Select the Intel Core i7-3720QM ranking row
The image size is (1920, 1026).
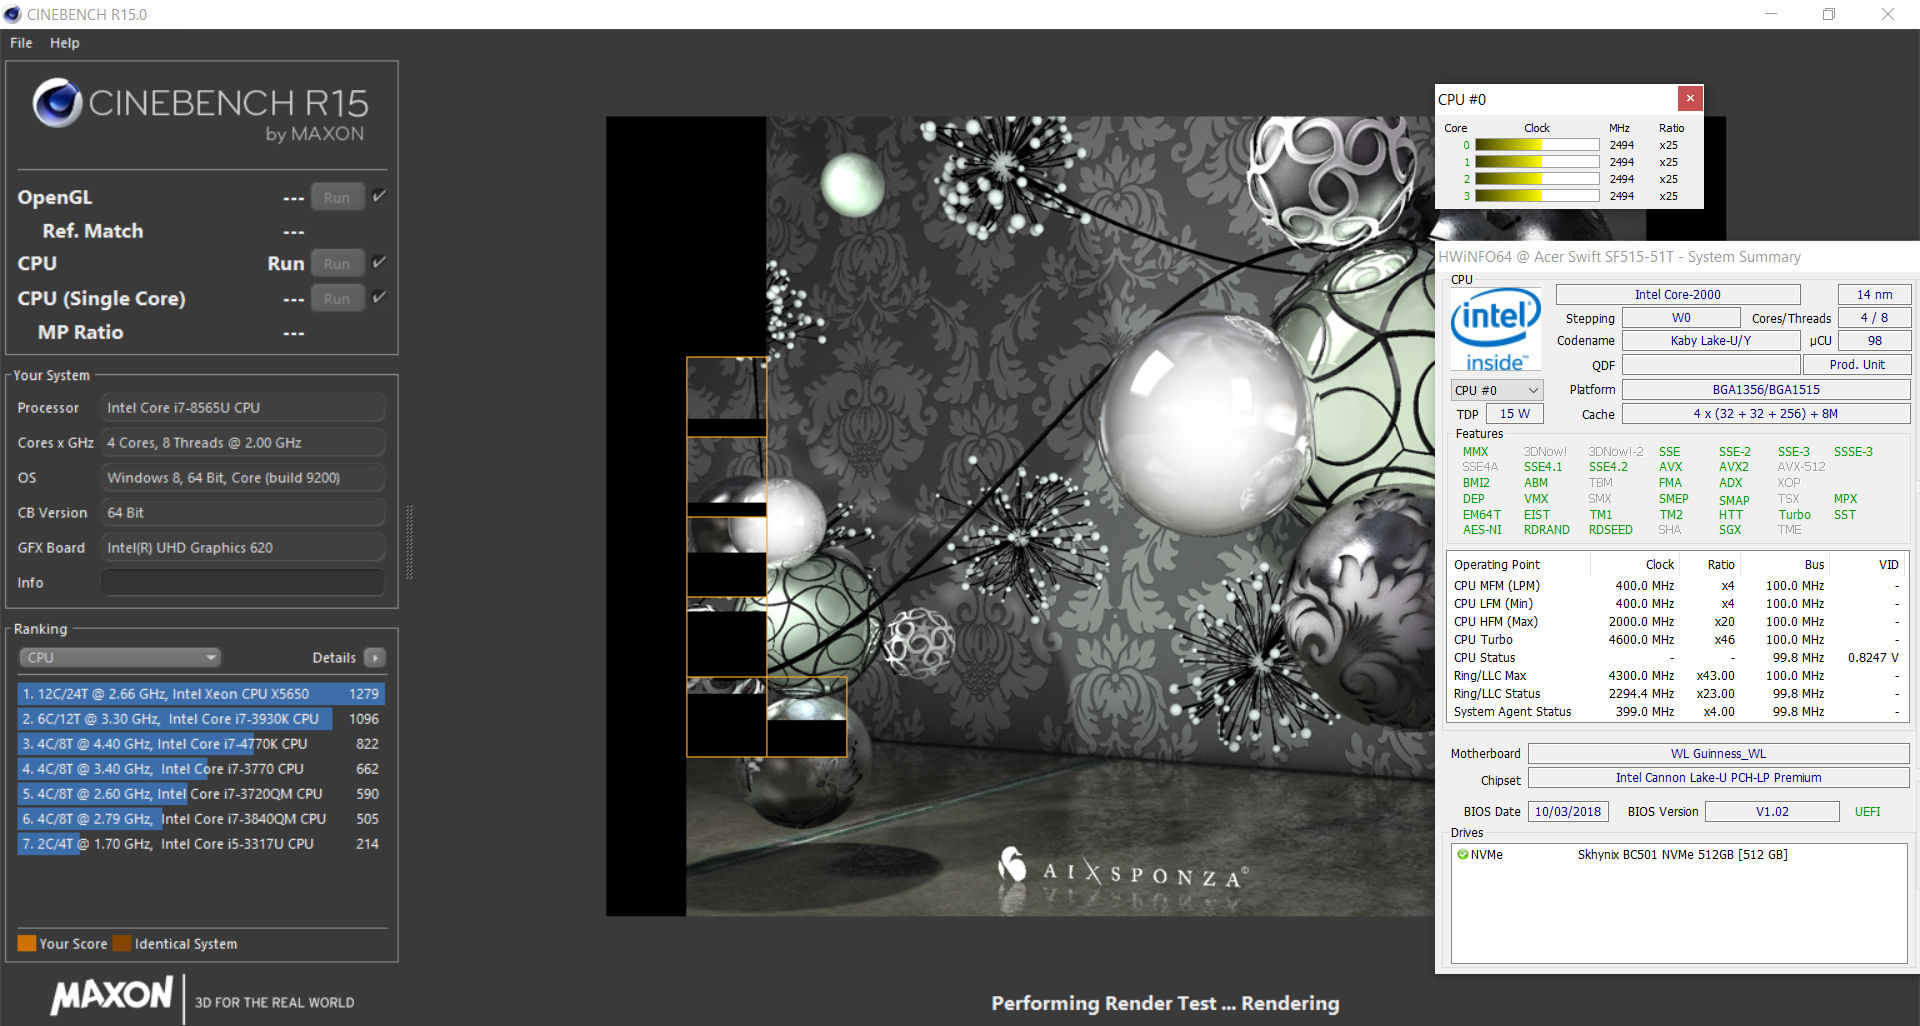pos(201,794)
